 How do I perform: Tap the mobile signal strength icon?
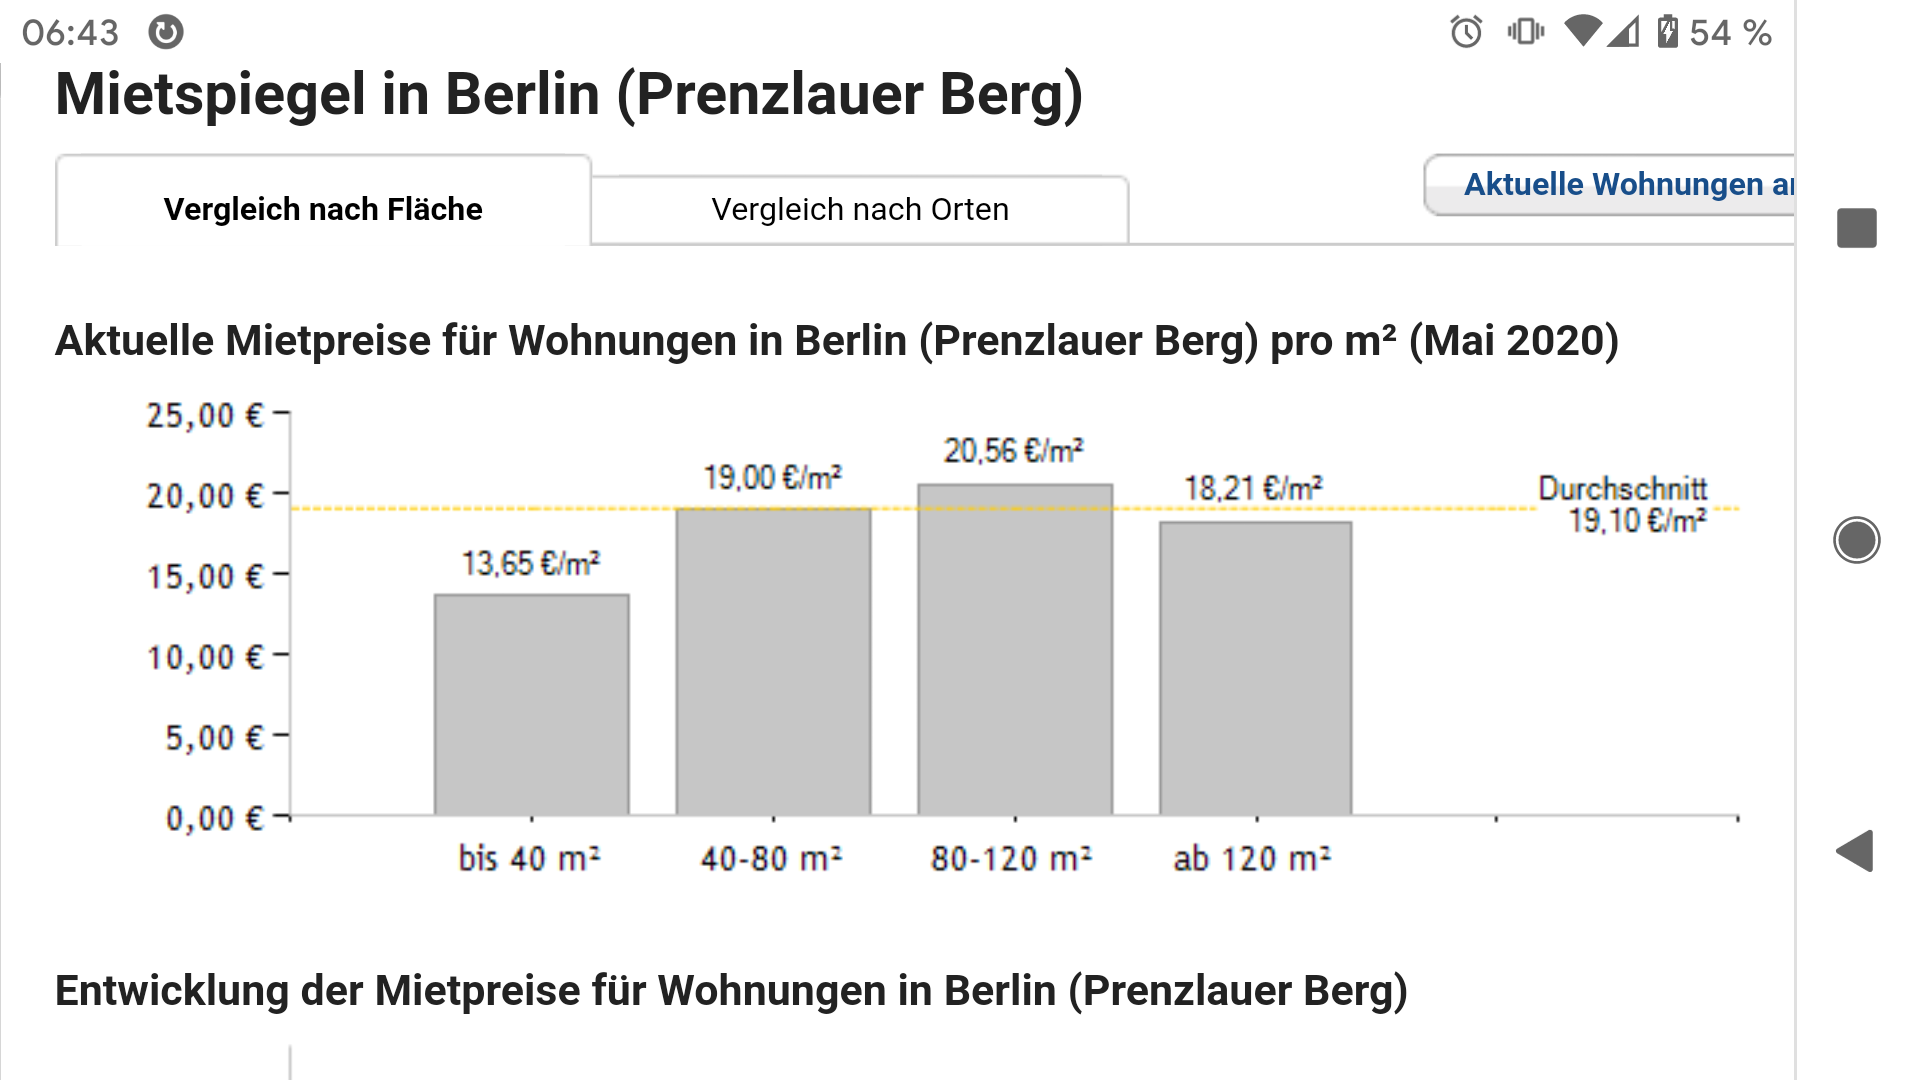[1623, 32]
